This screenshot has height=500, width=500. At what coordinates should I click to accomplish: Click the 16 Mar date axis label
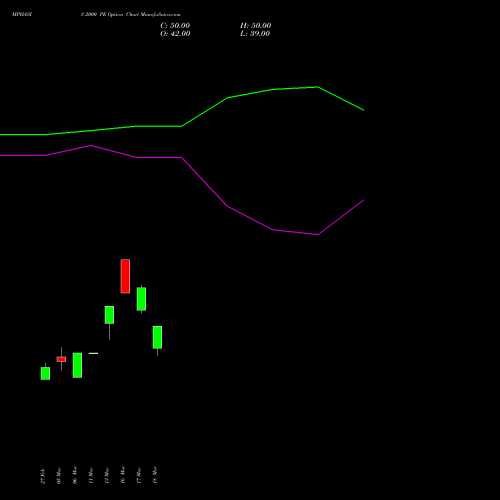[123, 475]
